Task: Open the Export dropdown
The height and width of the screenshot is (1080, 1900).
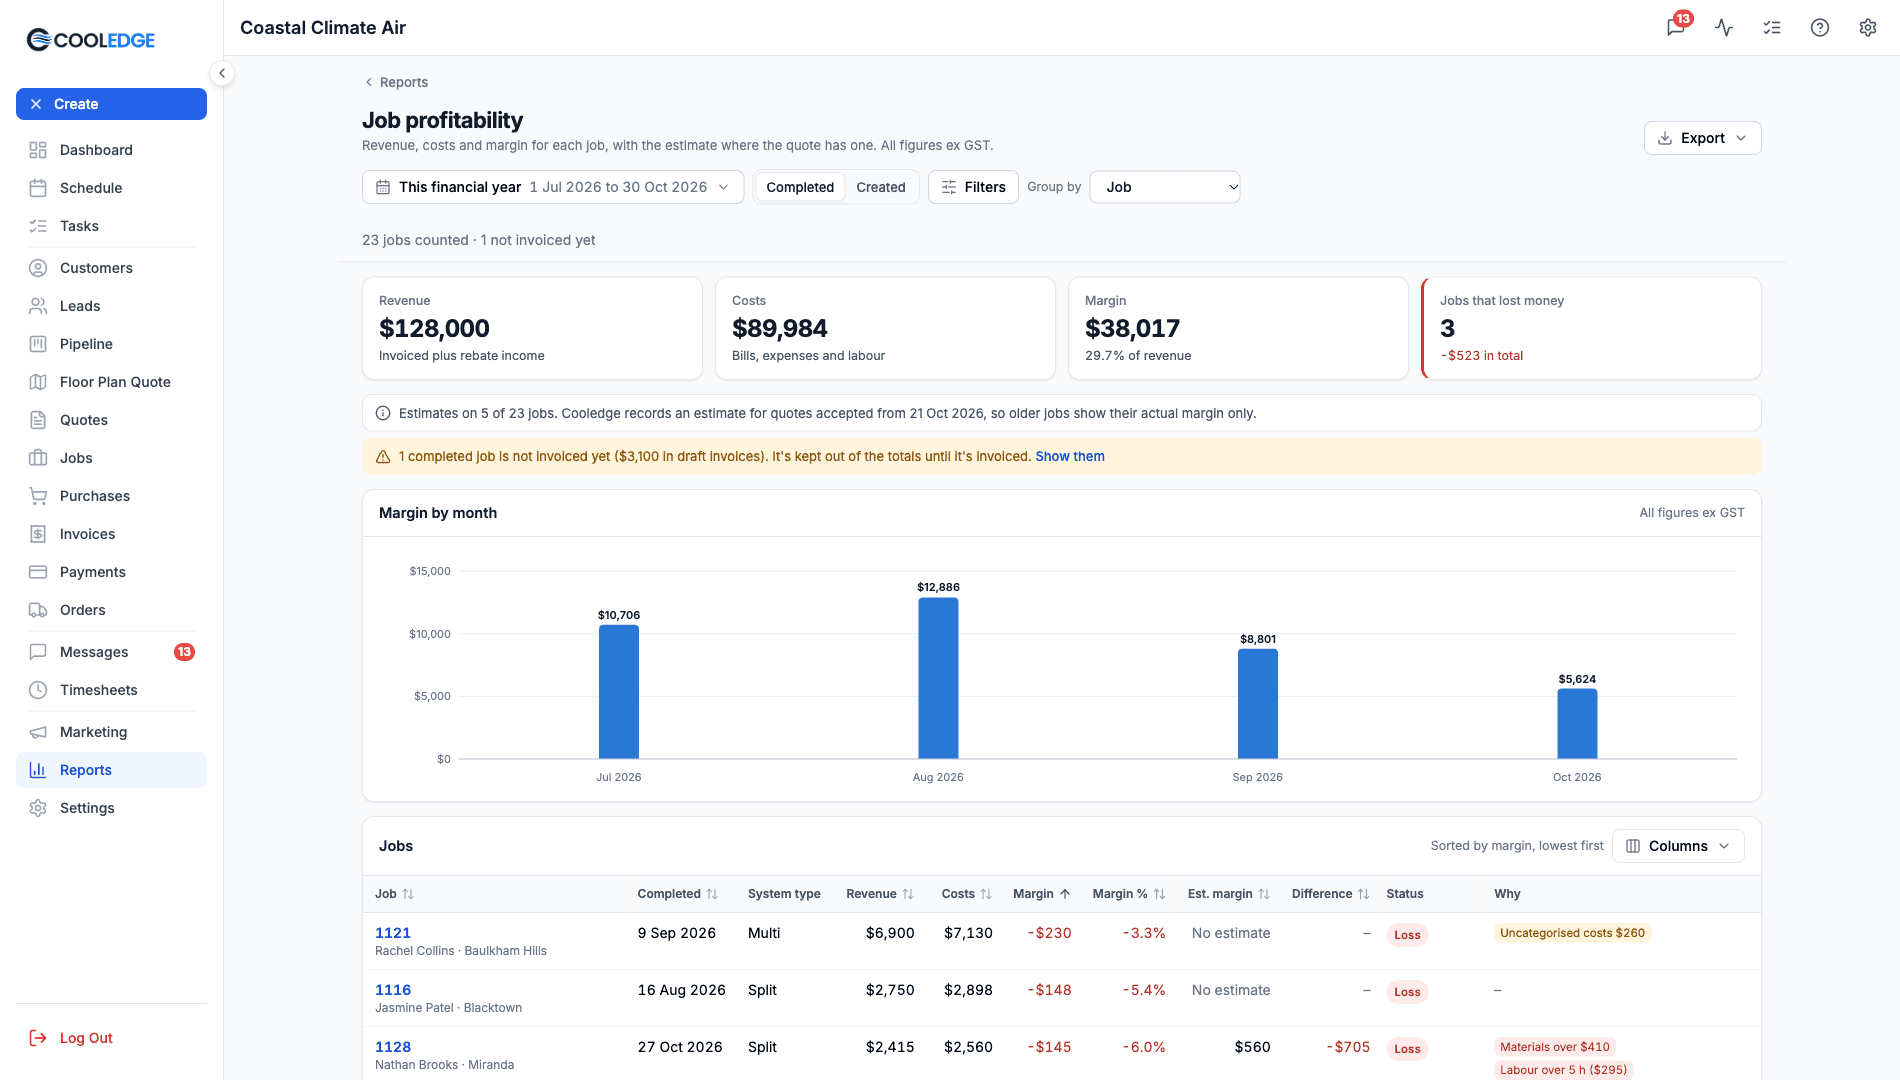Action: 1702,138
